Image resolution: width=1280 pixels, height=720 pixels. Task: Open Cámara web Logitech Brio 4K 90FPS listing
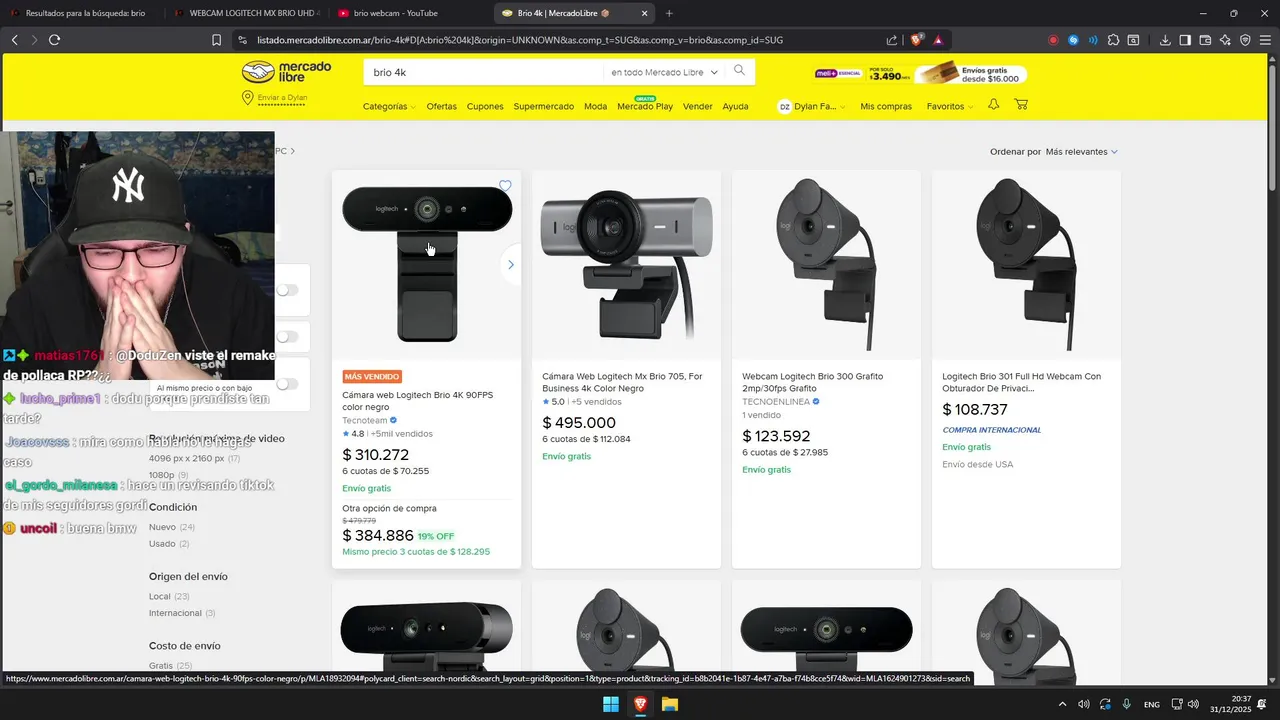(417, 401)
